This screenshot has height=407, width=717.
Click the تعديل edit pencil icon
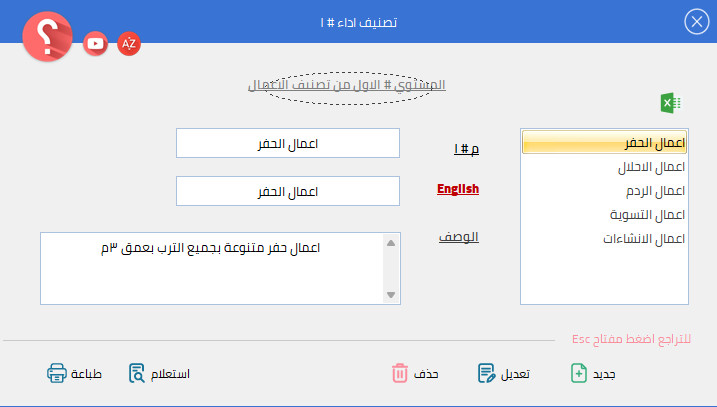[486, 374]
